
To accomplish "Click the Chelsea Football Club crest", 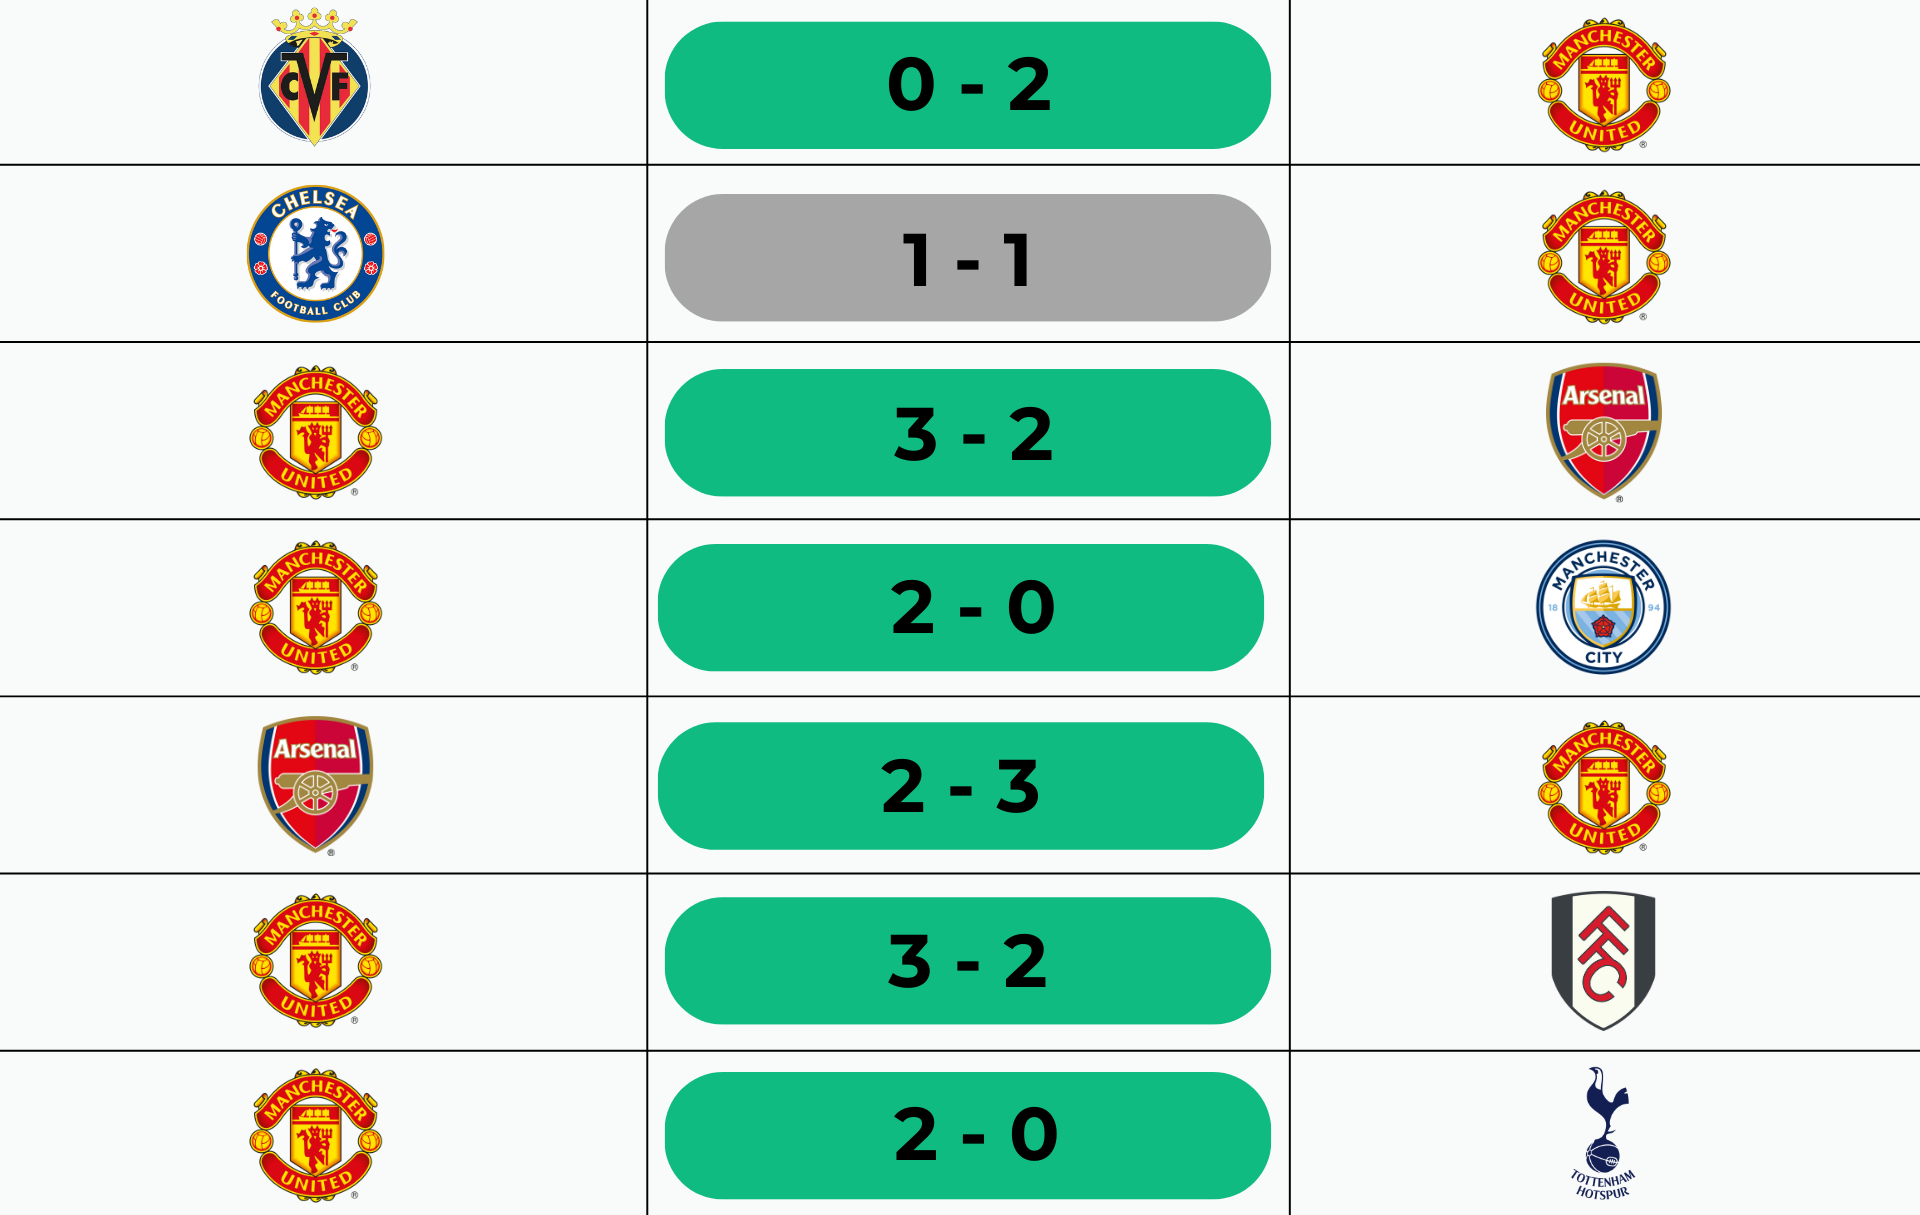I will (x=315, y=253).
